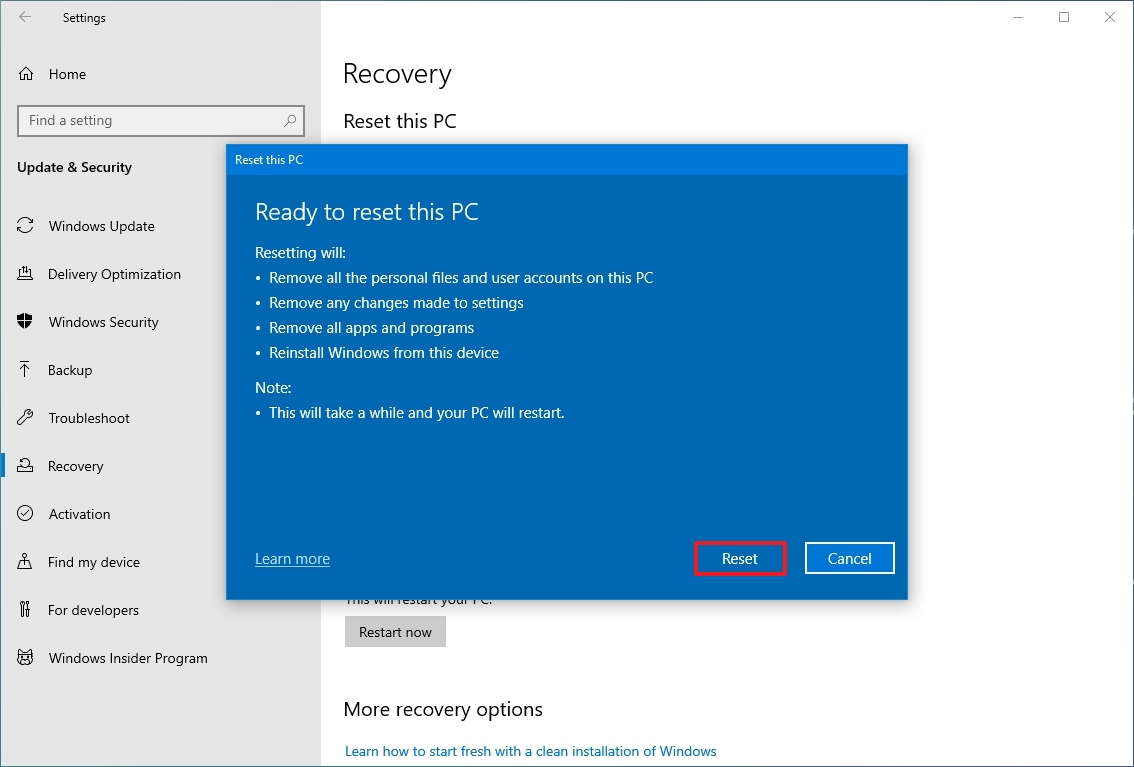This screenshot has width=1134, height=767.
Task: Click the Recovery icon in the sidebar
Action: pyautogui.click(x=24, y=466)
